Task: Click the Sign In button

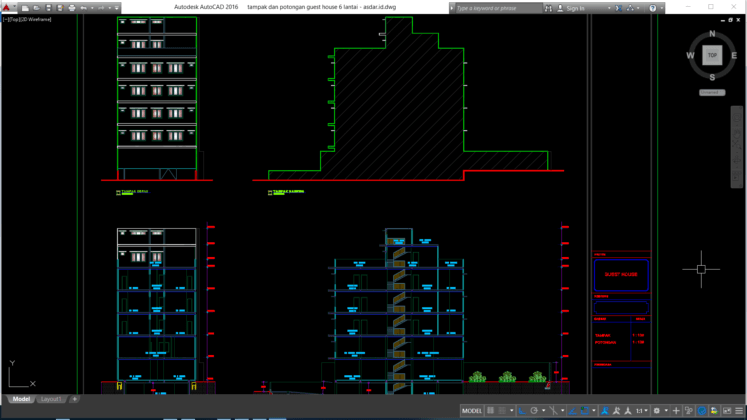Action: tap(576, 8)
